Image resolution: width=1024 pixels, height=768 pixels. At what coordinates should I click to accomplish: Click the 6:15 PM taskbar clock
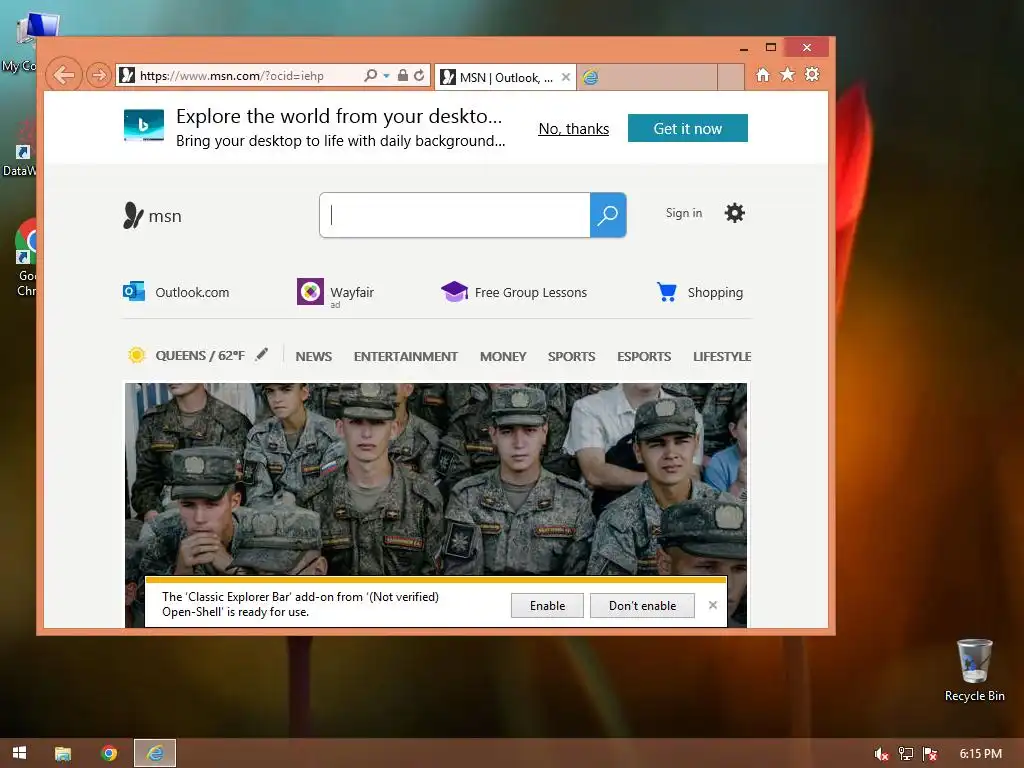(x=980, y=754)
